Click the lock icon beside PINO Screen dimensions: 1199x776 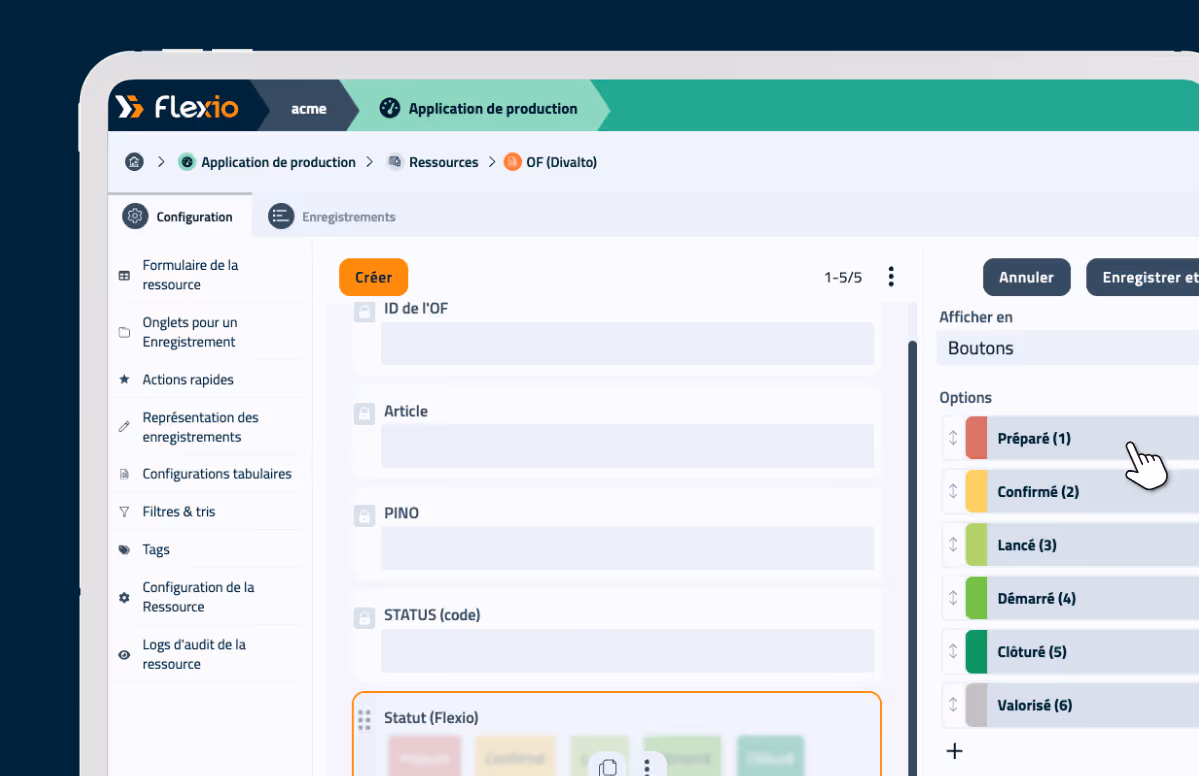[x=364, y=515]
